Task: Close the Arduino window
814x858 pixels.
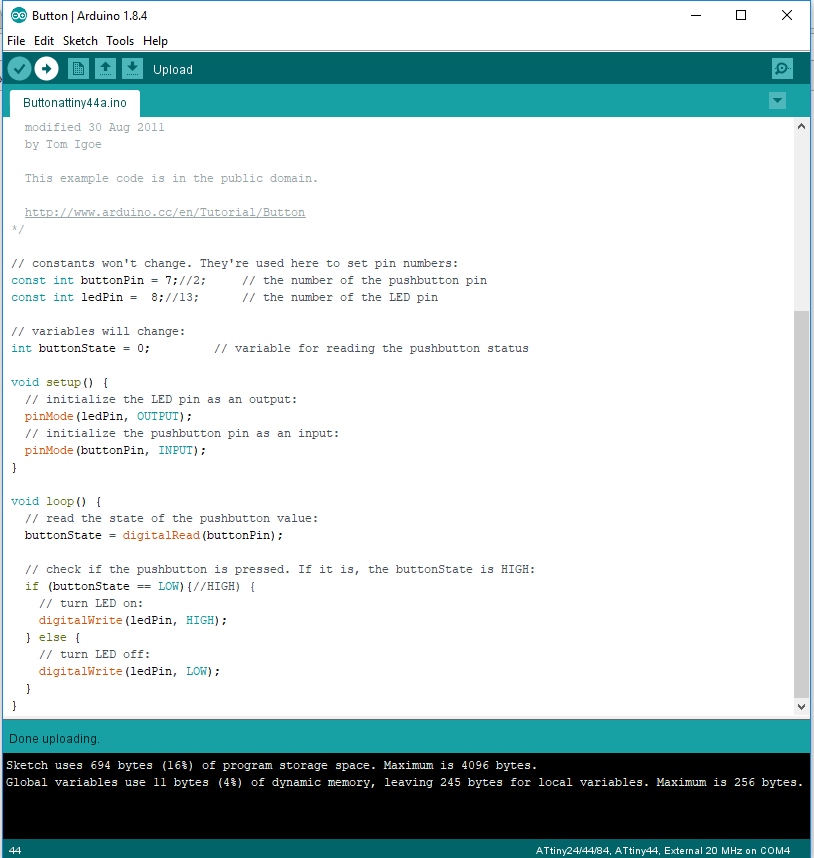Action: click(787, 15)
